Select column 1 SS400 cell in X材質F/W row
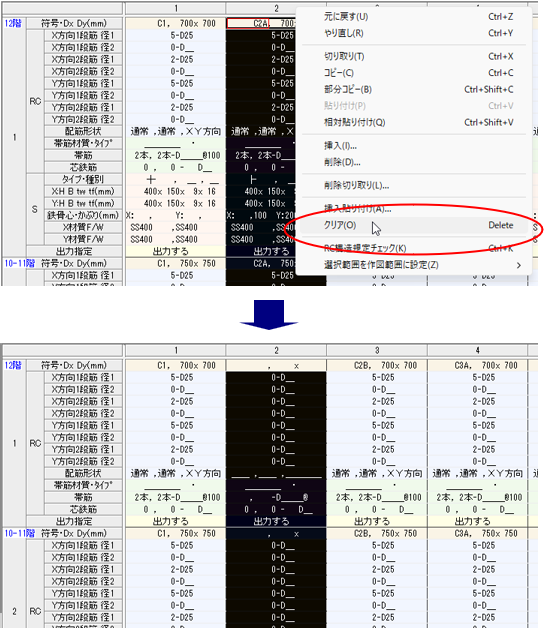Screen dimensions: 550x640 175,227
